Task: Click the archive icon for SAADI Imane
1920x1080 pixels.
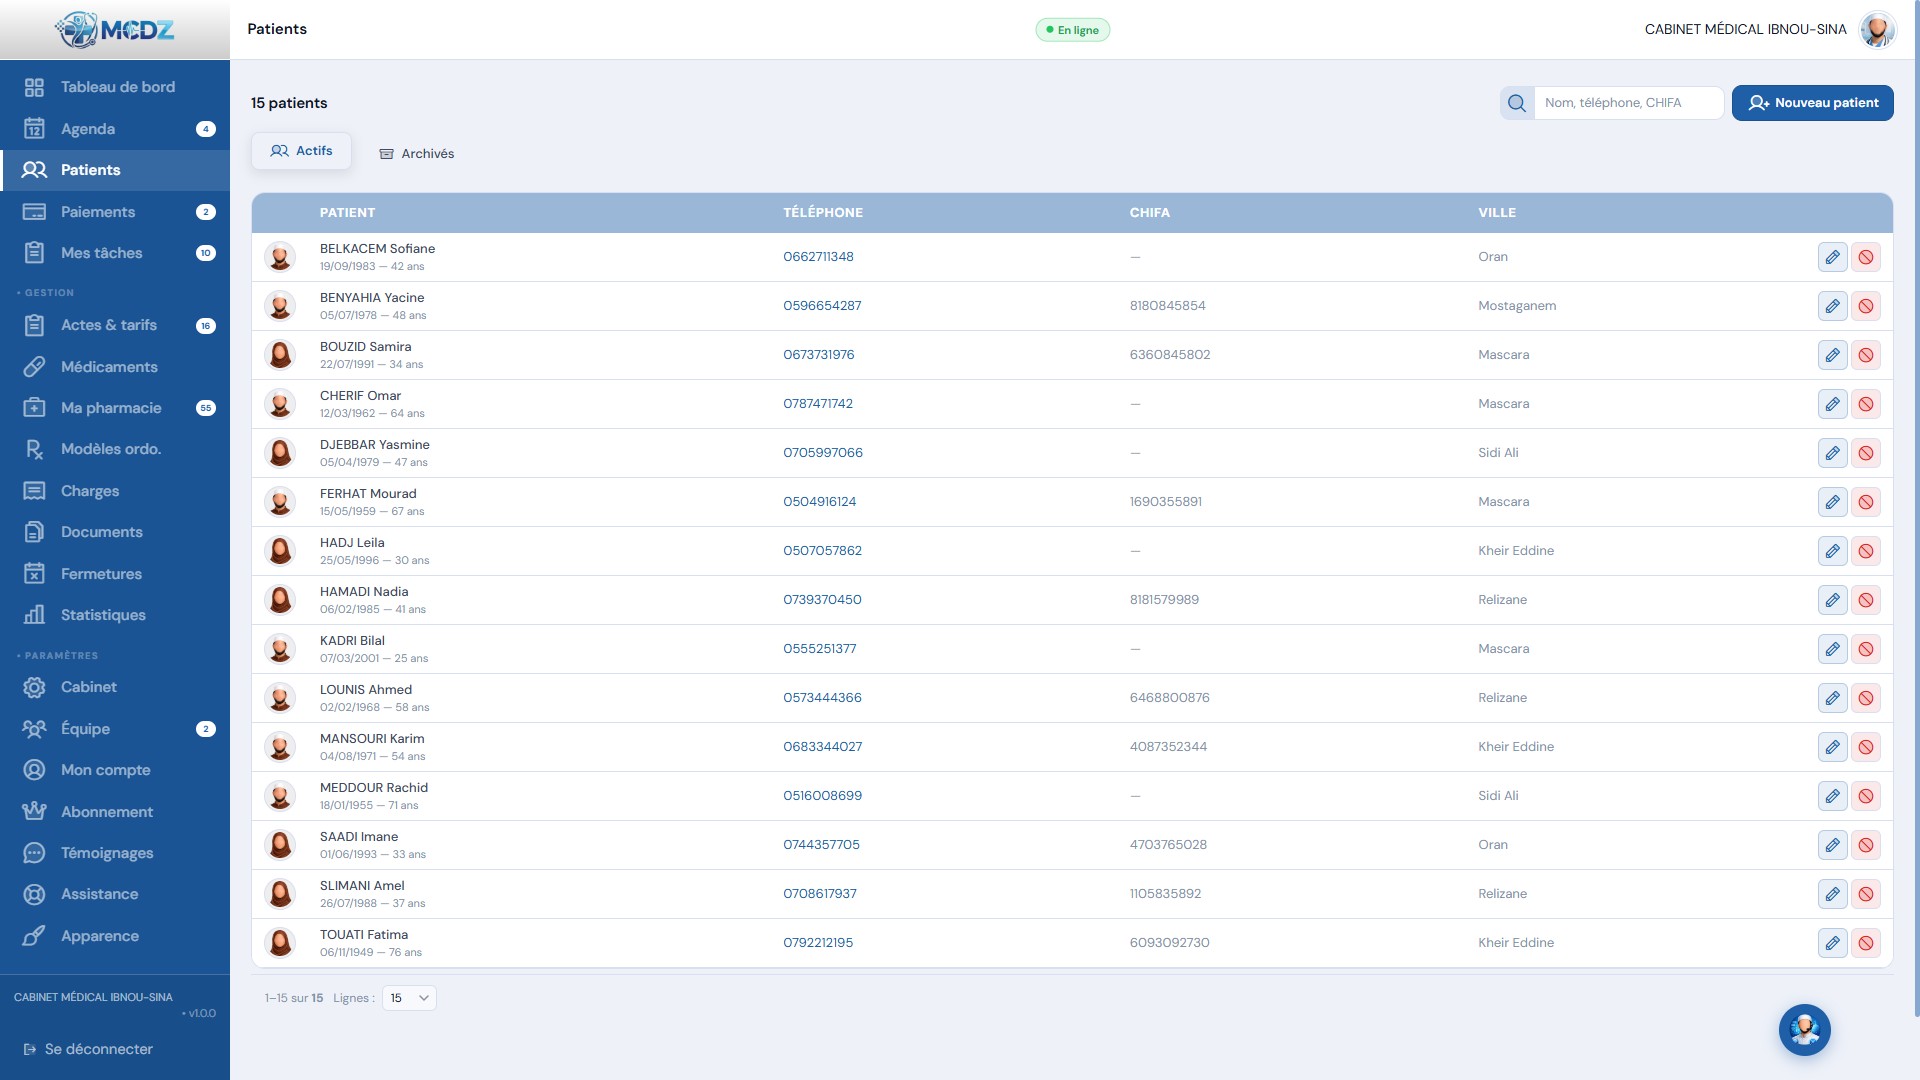Action: [1865, 845]
